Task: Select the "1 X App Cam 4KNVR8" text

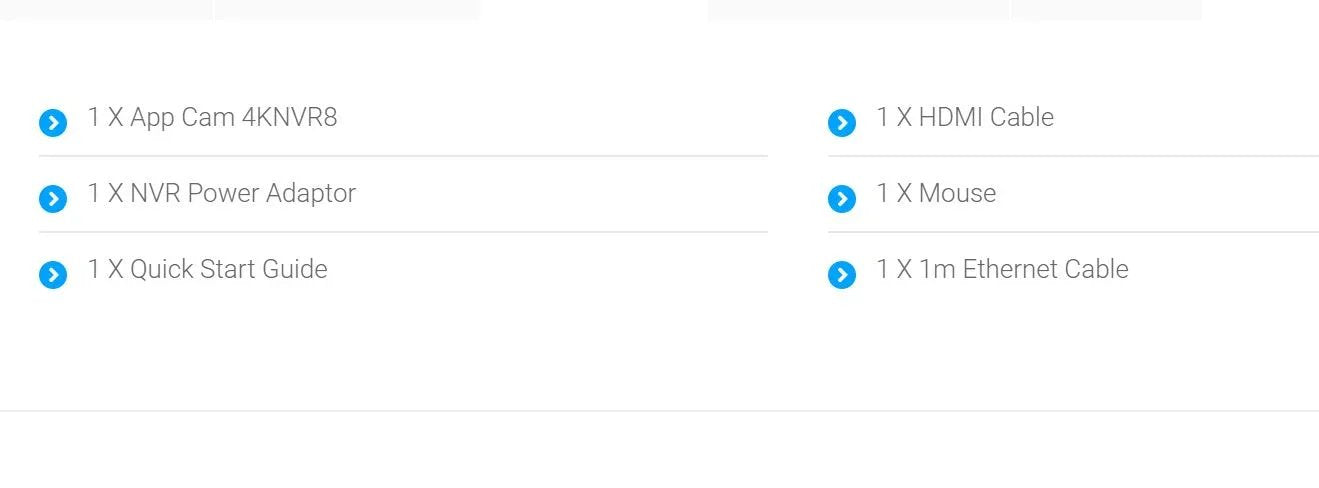Action: tap(212, 117)
